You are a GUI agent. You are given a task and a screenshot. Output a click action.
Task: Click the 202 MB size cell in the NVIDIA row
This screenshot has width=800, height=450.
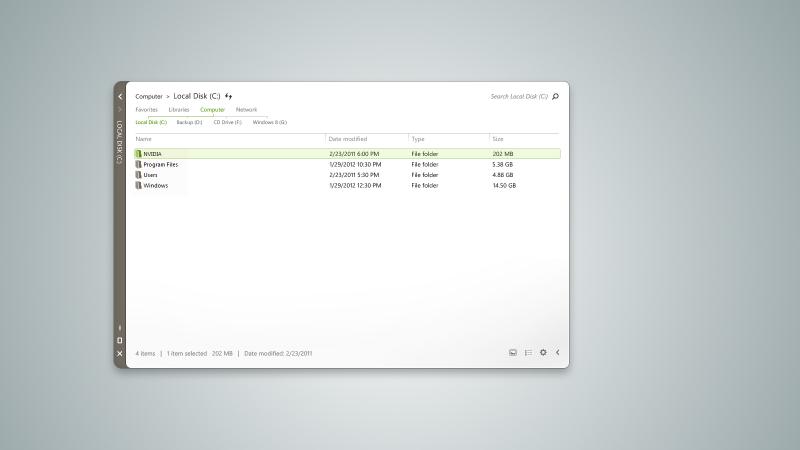(503, 154)
